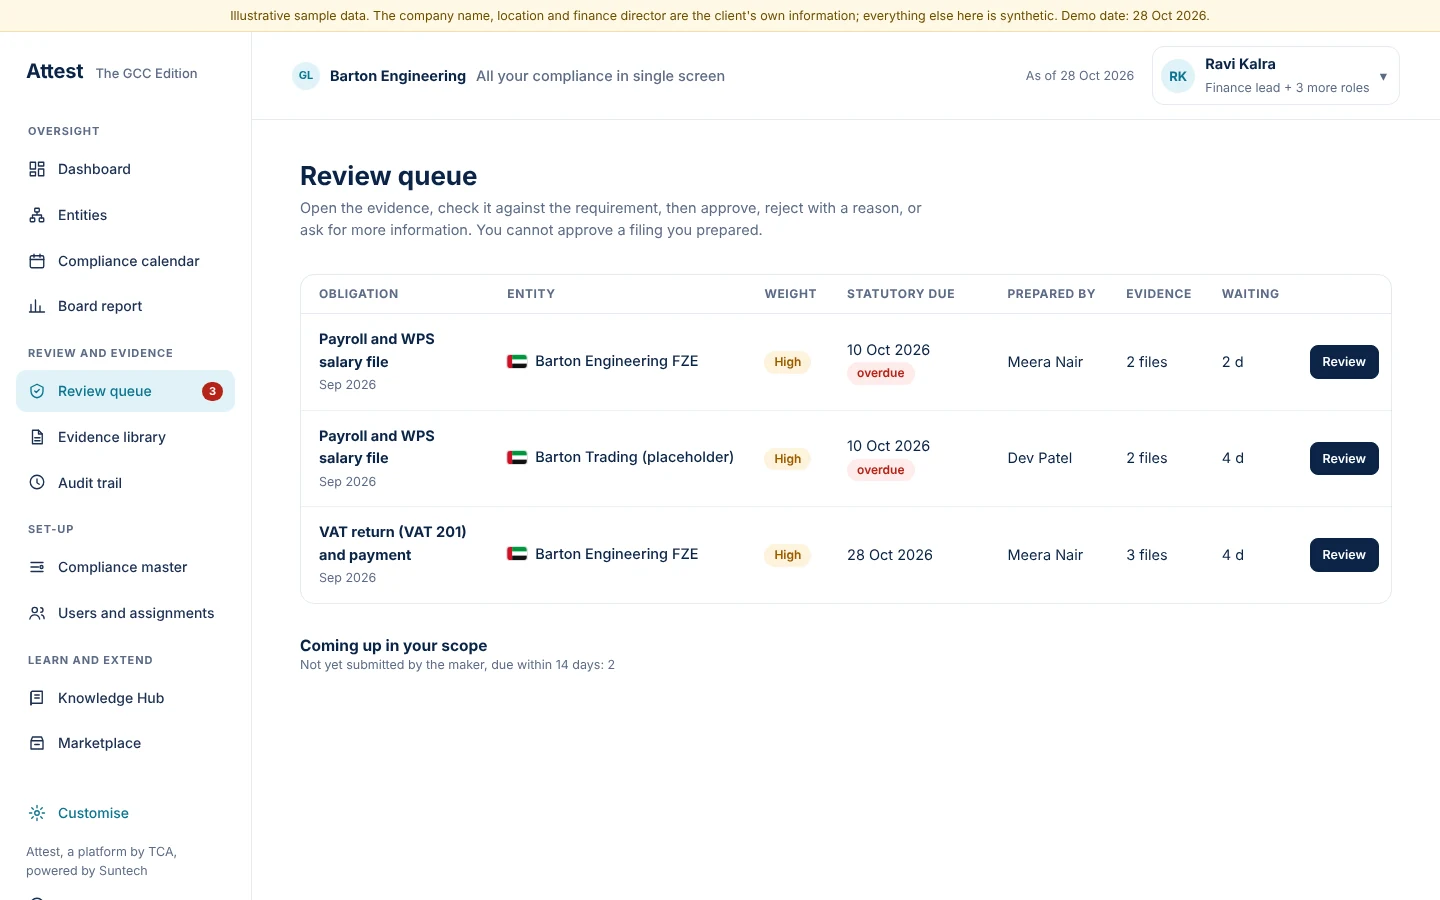This screenshot has height=900, width=1440.
Task: Click the Review queue shield icon
Action: click(x=37, y=391)
